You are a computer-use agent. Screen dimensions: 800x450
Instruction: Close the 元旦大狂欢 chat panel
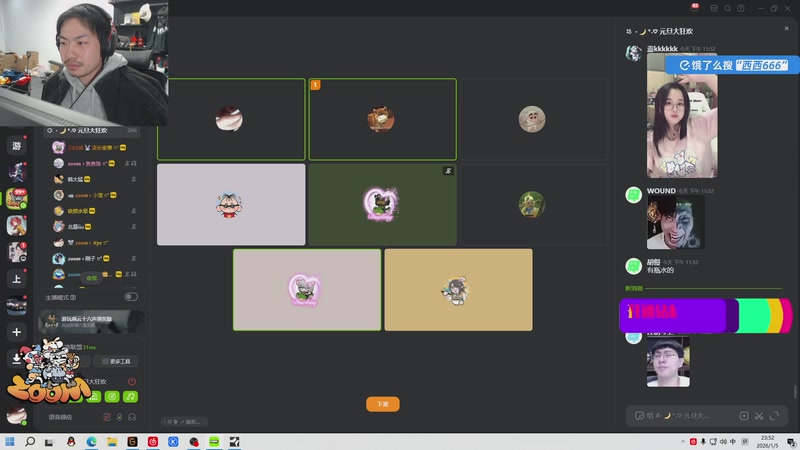tap(786, 29)
